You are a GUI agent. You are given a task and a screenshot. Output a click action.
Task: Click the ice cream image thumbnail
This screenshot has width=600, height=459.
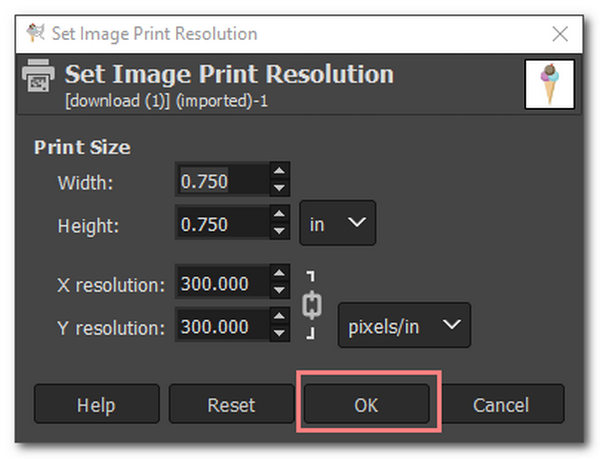click(x=549, y=85)
